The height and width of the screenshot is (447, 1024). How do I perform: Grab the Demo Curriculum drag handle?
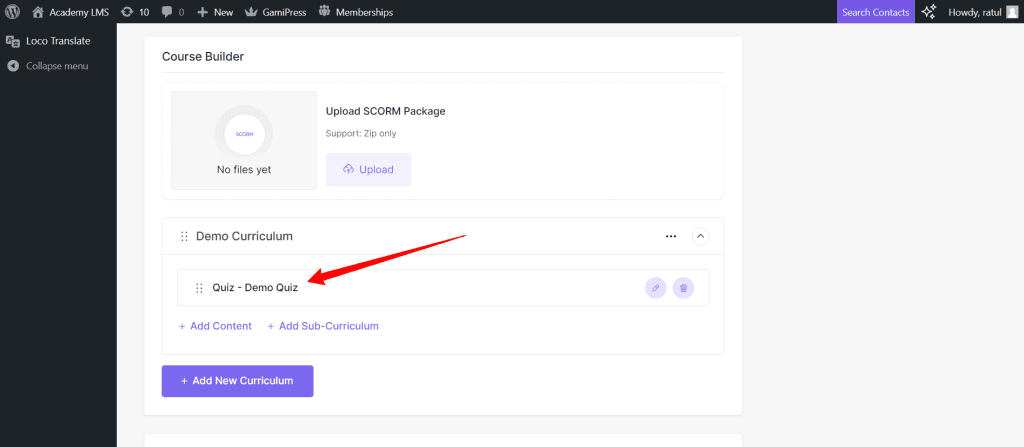click(184, 237)
